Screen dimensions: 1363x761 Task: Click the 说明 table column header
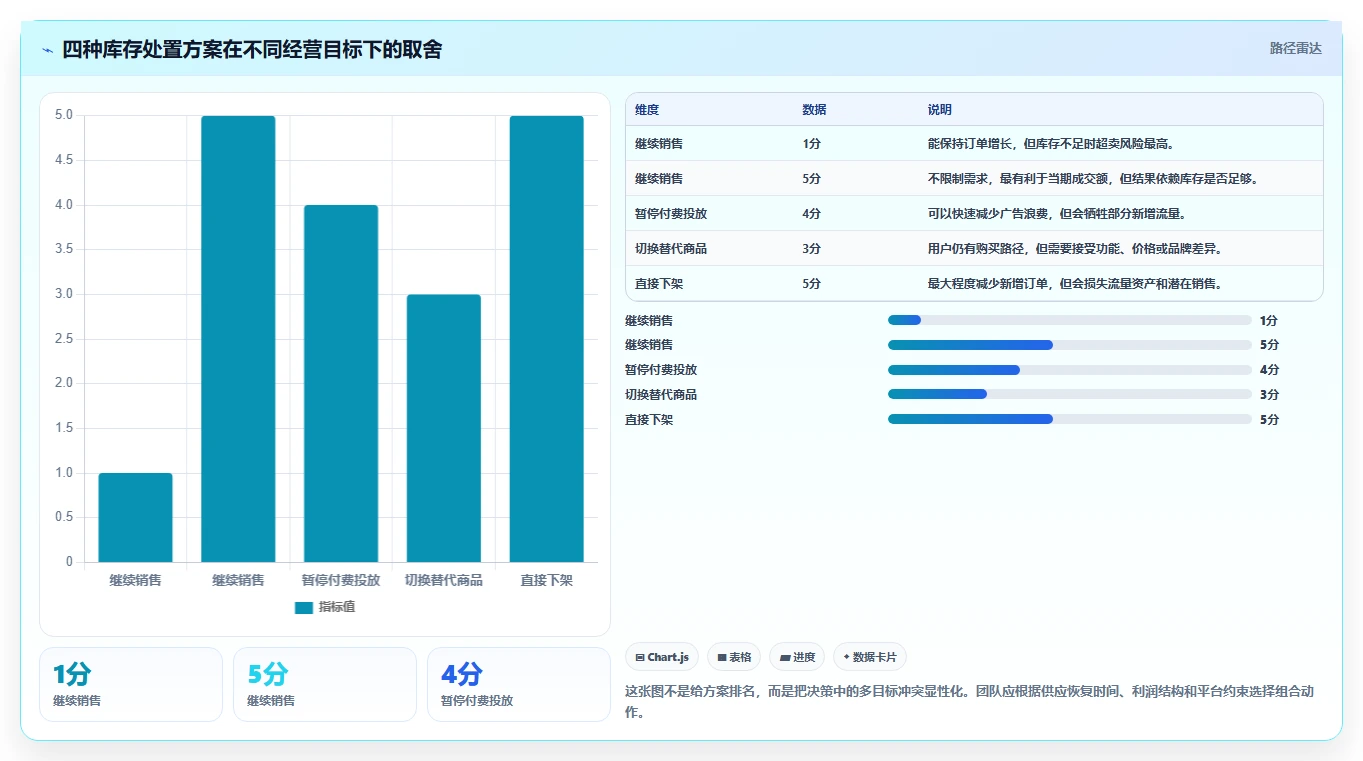coord(940,110)
